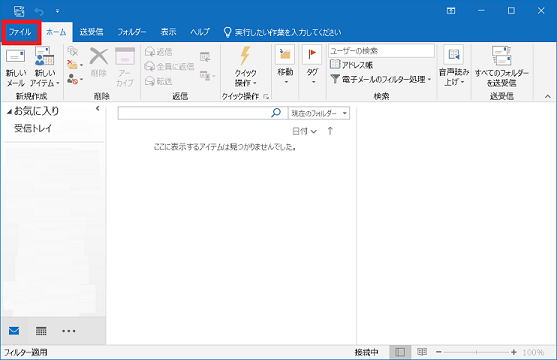Screen dimensions: 557x360
Task: Open the junk mail dropdown
Action: point(75,79)
